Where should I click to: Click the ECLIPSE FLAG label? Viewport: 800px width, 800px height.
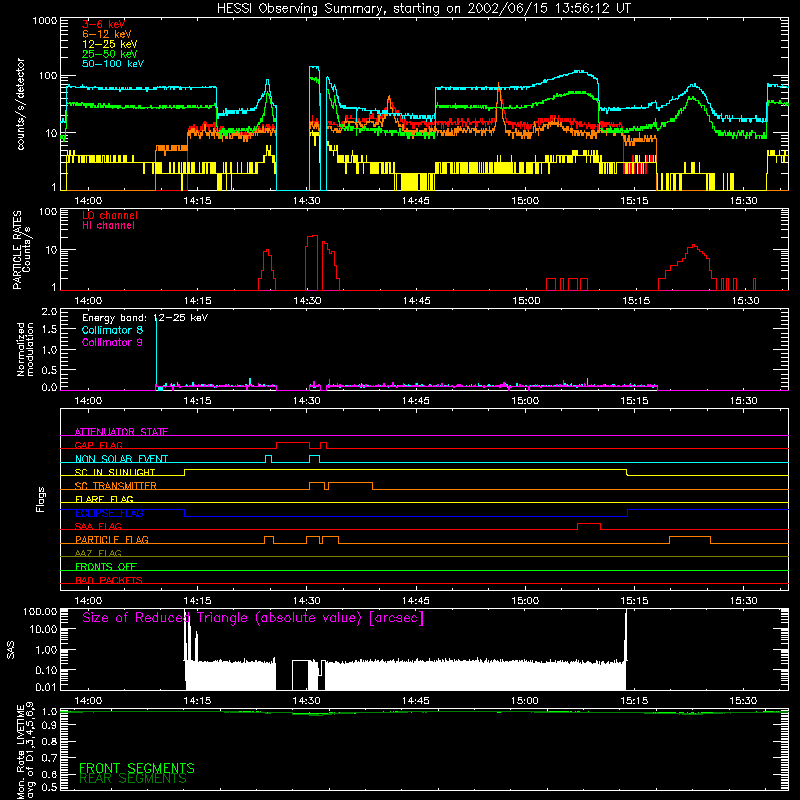109,513
